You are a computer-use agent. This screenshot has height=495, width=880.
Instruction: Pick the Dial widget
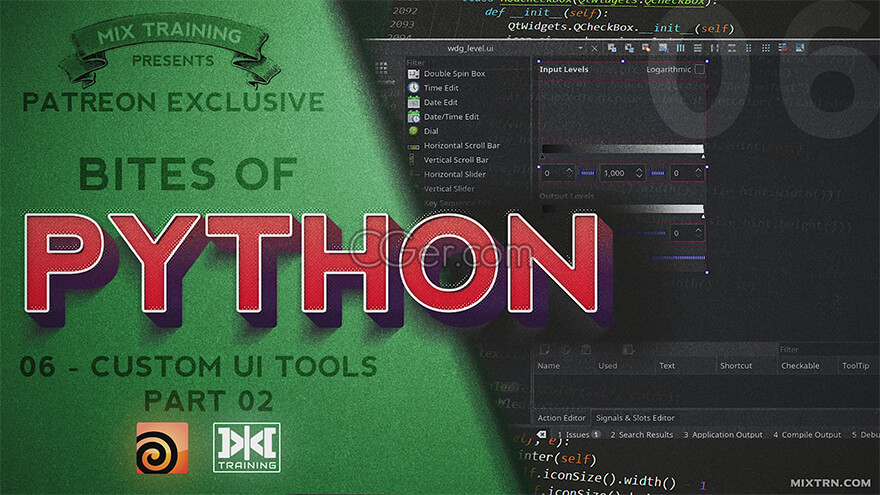(x=423, y=131)
